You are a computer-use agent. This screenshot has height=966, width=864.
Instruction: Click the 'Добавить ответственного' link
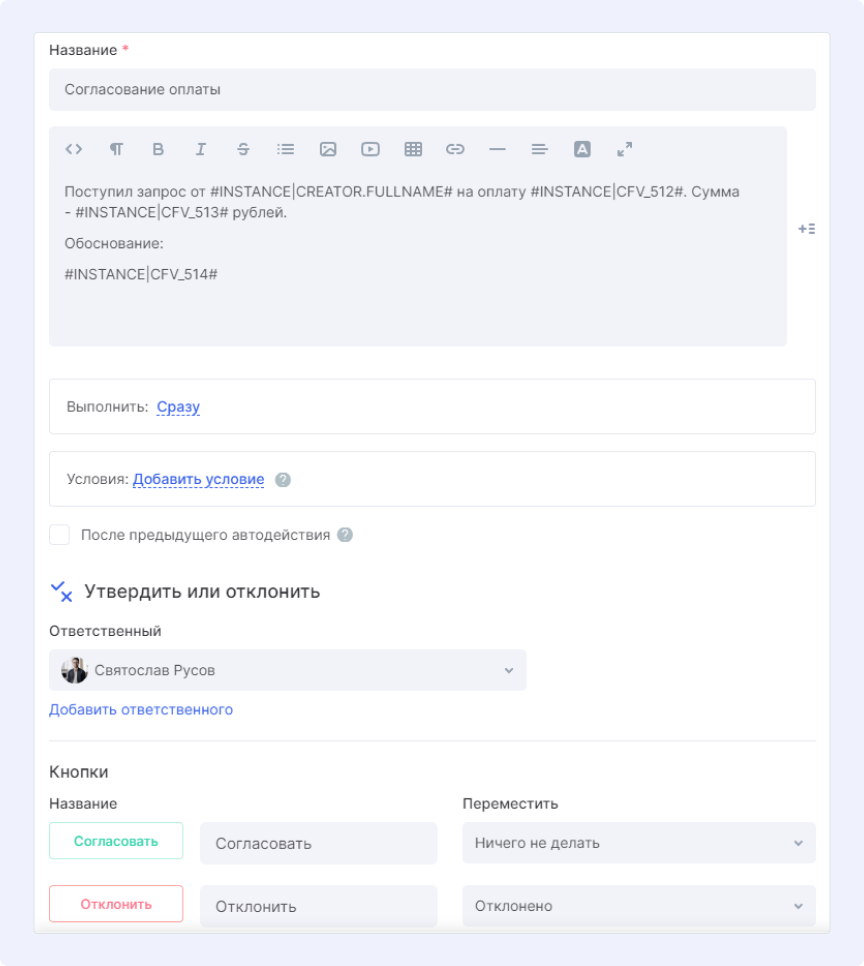pos(141,710)
